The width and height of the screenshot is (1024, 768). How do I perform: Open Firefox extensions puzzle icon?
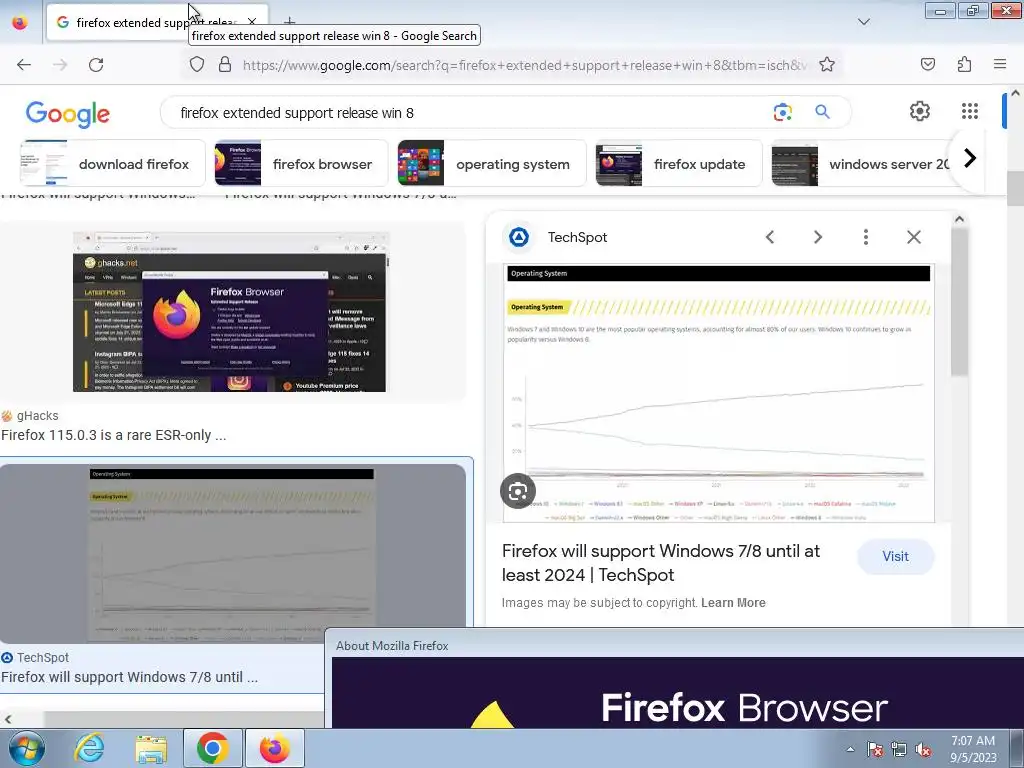pos(964,65)
